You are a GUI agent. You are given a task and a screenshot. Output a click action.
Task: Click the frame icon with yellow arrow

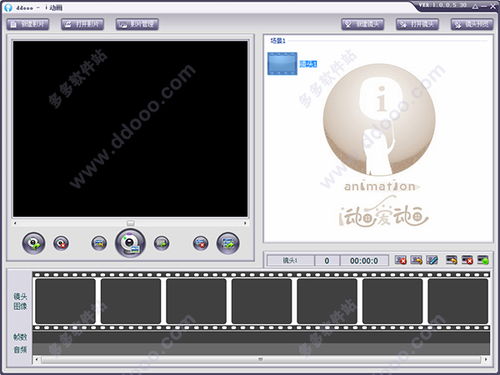tap(416, 260)
